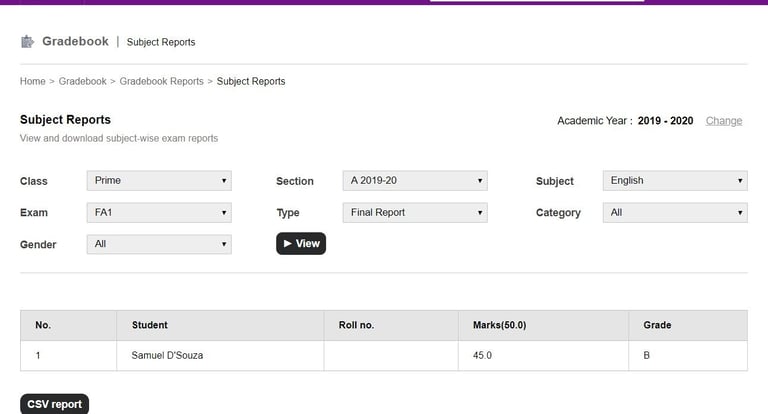Open Gradebook Reports breadcrumb link
Image resolution: width=768 pixels, height=414 pixels.
(x=161, y=81)
